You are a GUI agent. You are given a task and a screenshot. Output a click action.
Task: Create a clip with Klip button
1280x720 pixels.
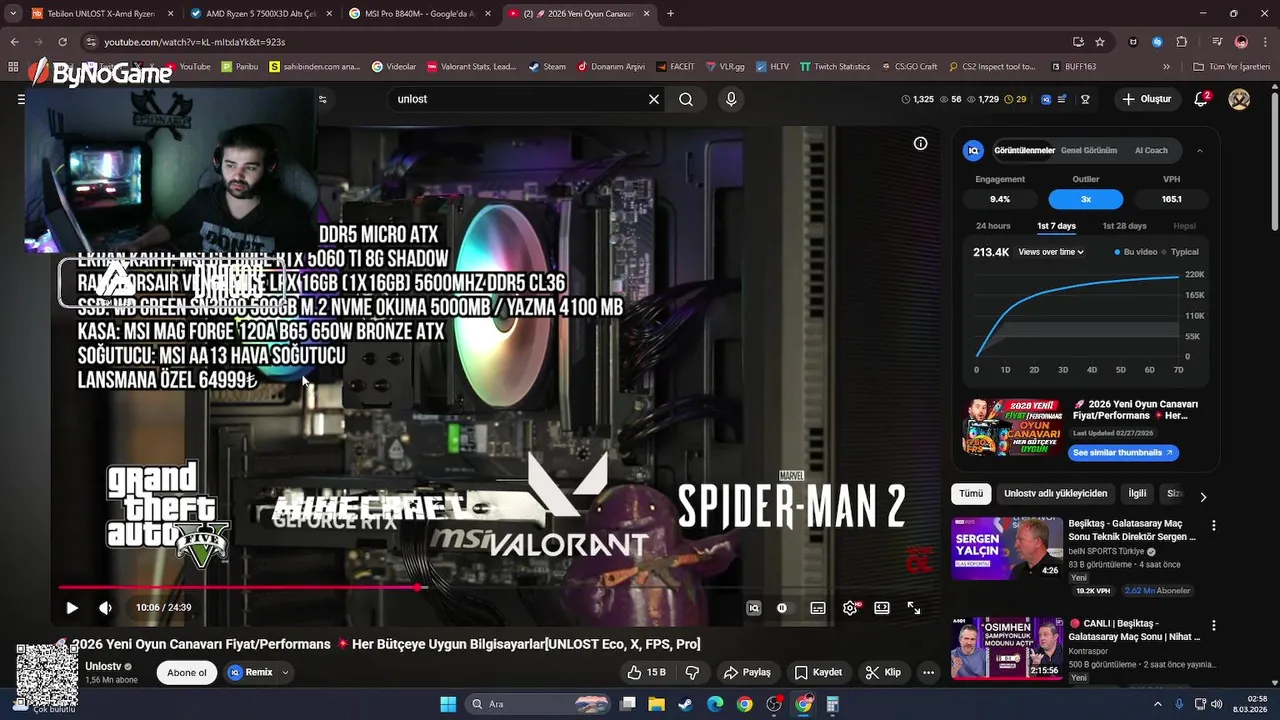pos(883,673)
